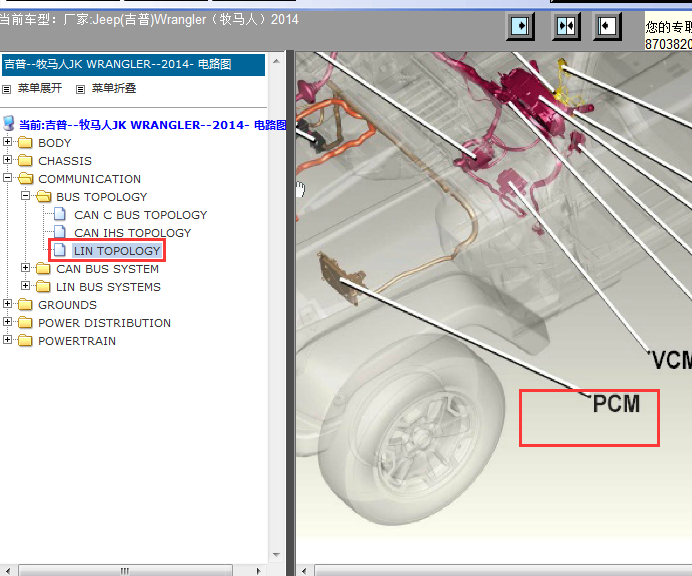Select the POWERTRAIN folder label
Viewport: 692px width, 576px height.
pyautogui.click(x=77, y=341)
